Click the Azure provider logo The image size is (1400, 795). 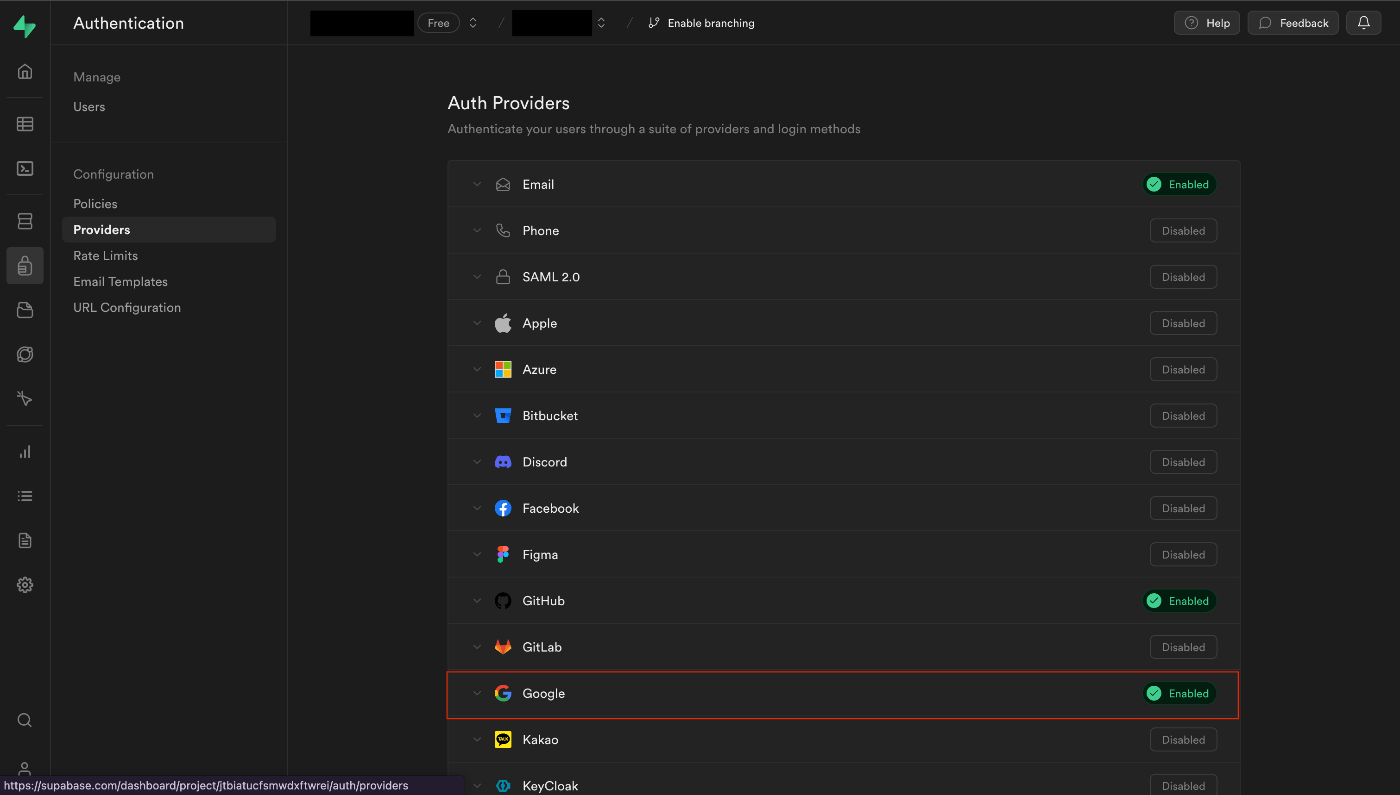click(503, 369)
